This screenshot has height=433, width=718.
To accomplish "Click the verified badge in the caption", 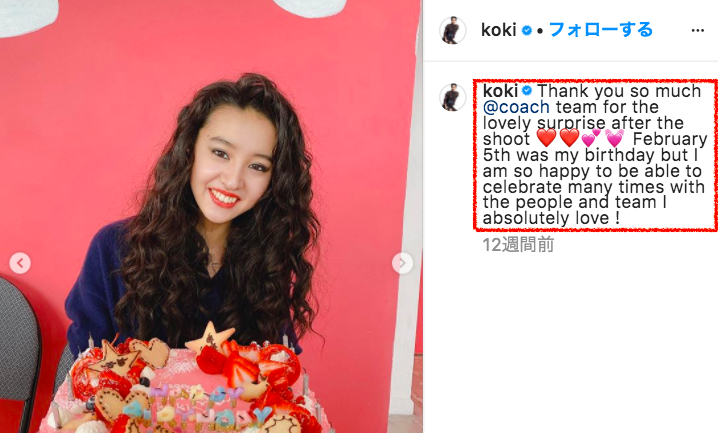I will [527, 91].
